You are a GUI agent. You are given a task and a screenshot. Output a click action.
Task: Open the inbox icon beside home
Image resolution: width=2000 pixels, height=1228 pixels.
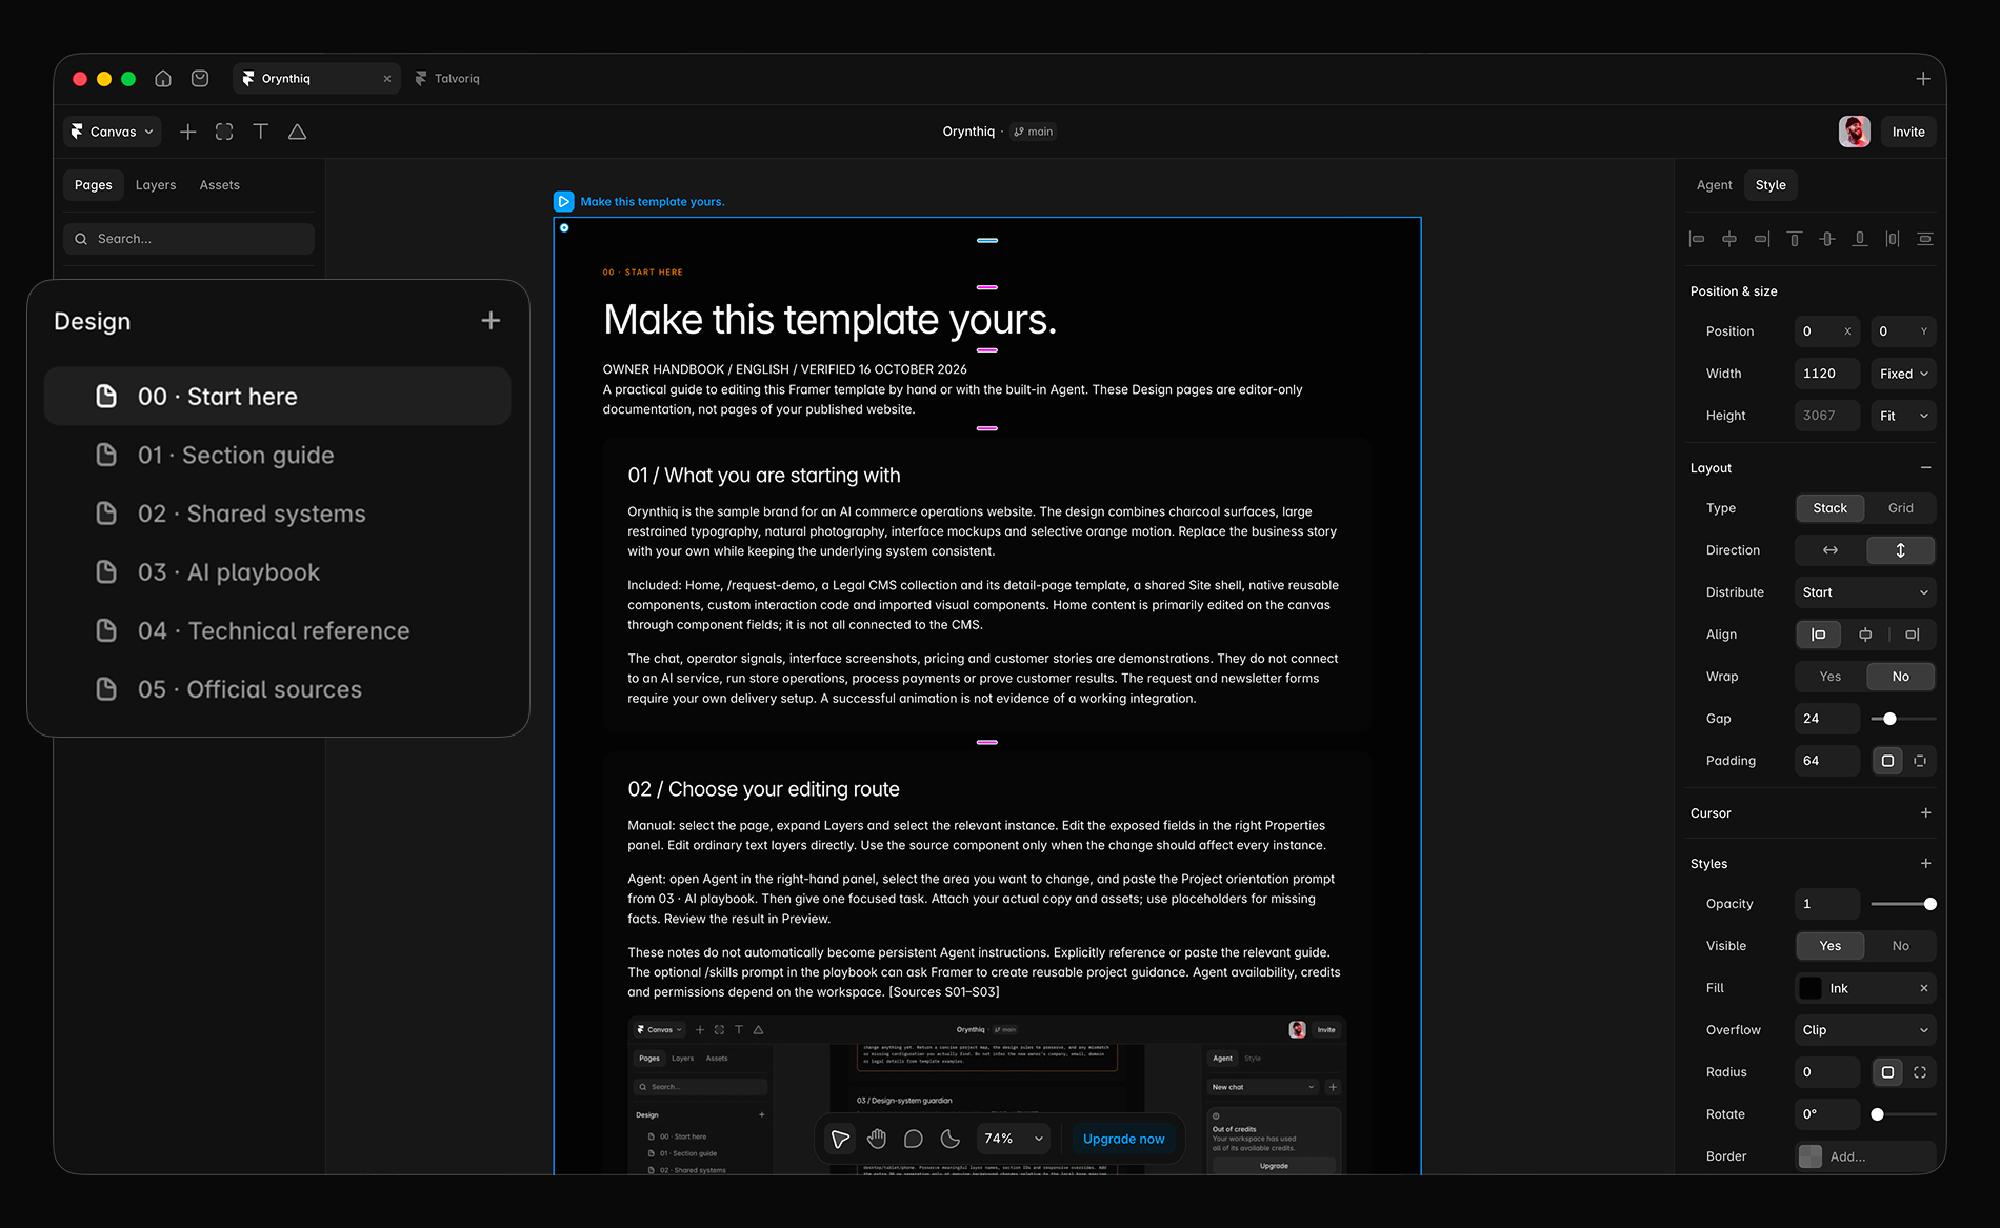200,78
